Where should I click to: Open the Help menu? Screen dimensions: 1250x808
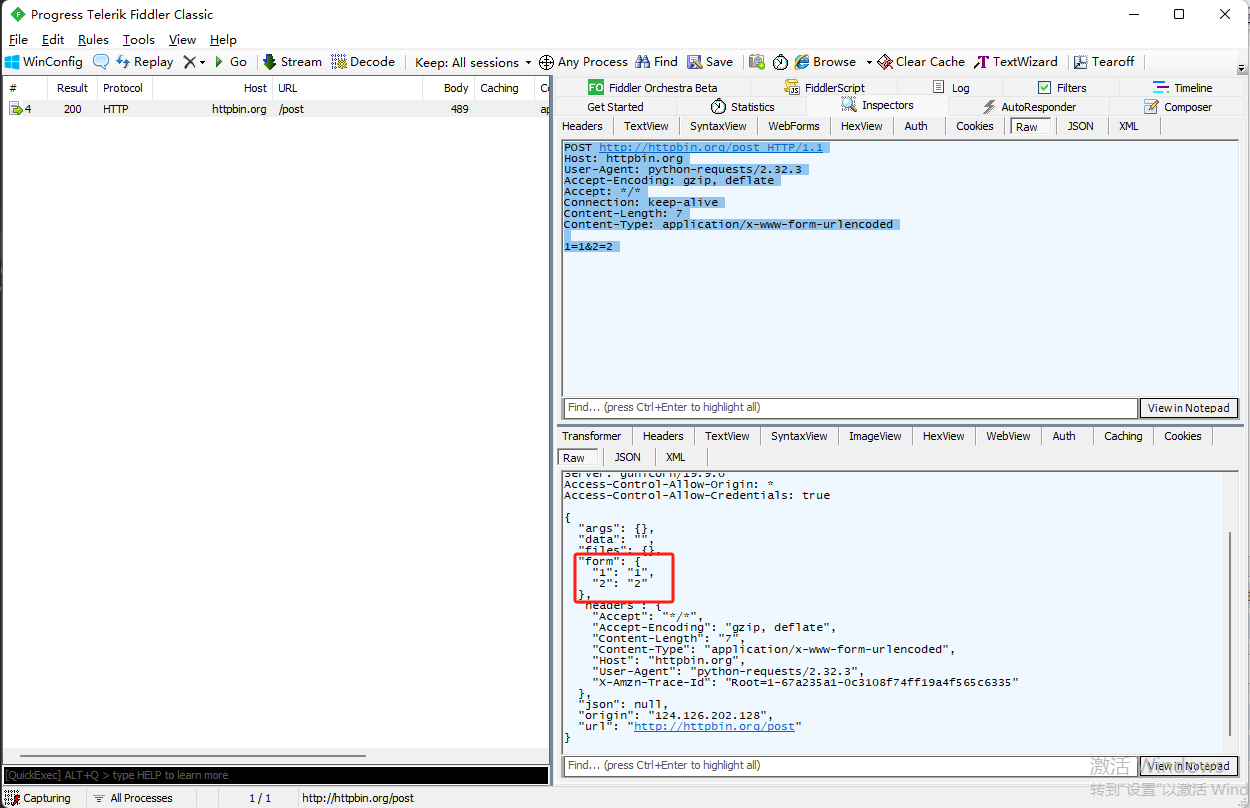(223, 40)
